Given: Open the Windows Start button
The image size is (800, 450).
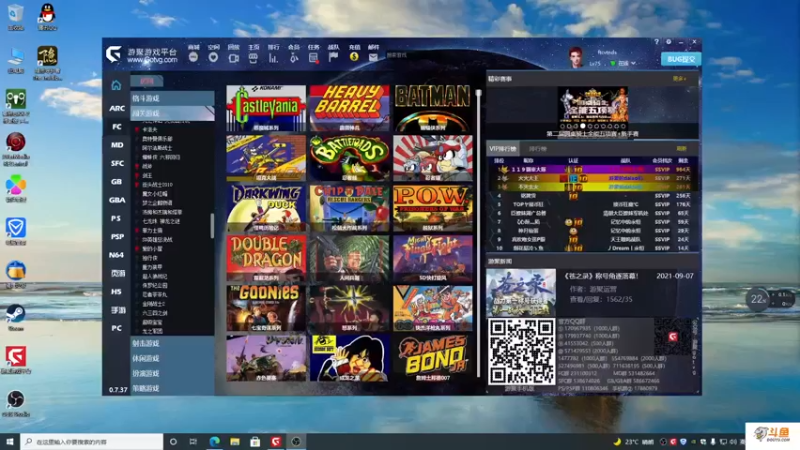Looking at the screenshot, I should [x=10, y=441].
